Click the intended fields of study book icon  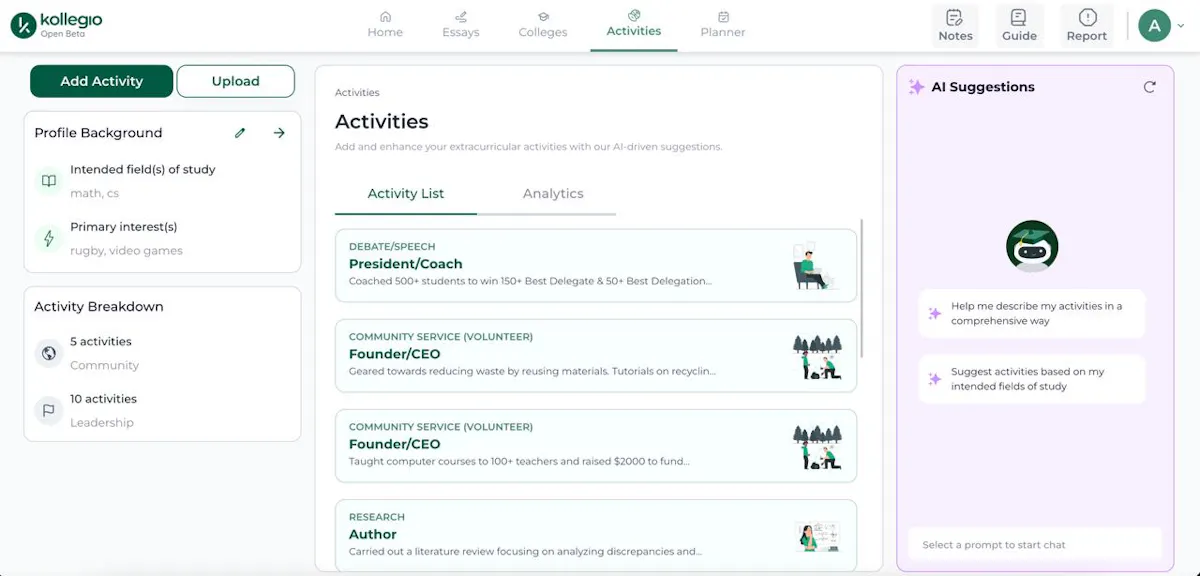[x=48, y=181]
